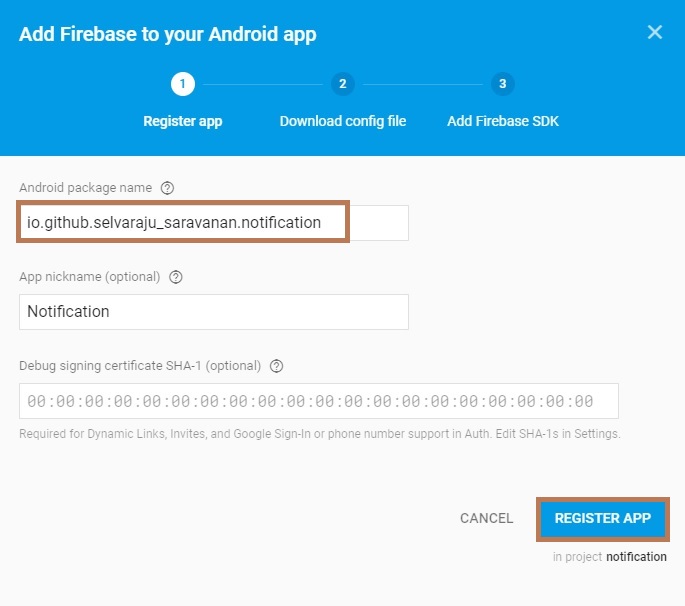
Task: Open help for Android package name
Action: pos(167,188)
